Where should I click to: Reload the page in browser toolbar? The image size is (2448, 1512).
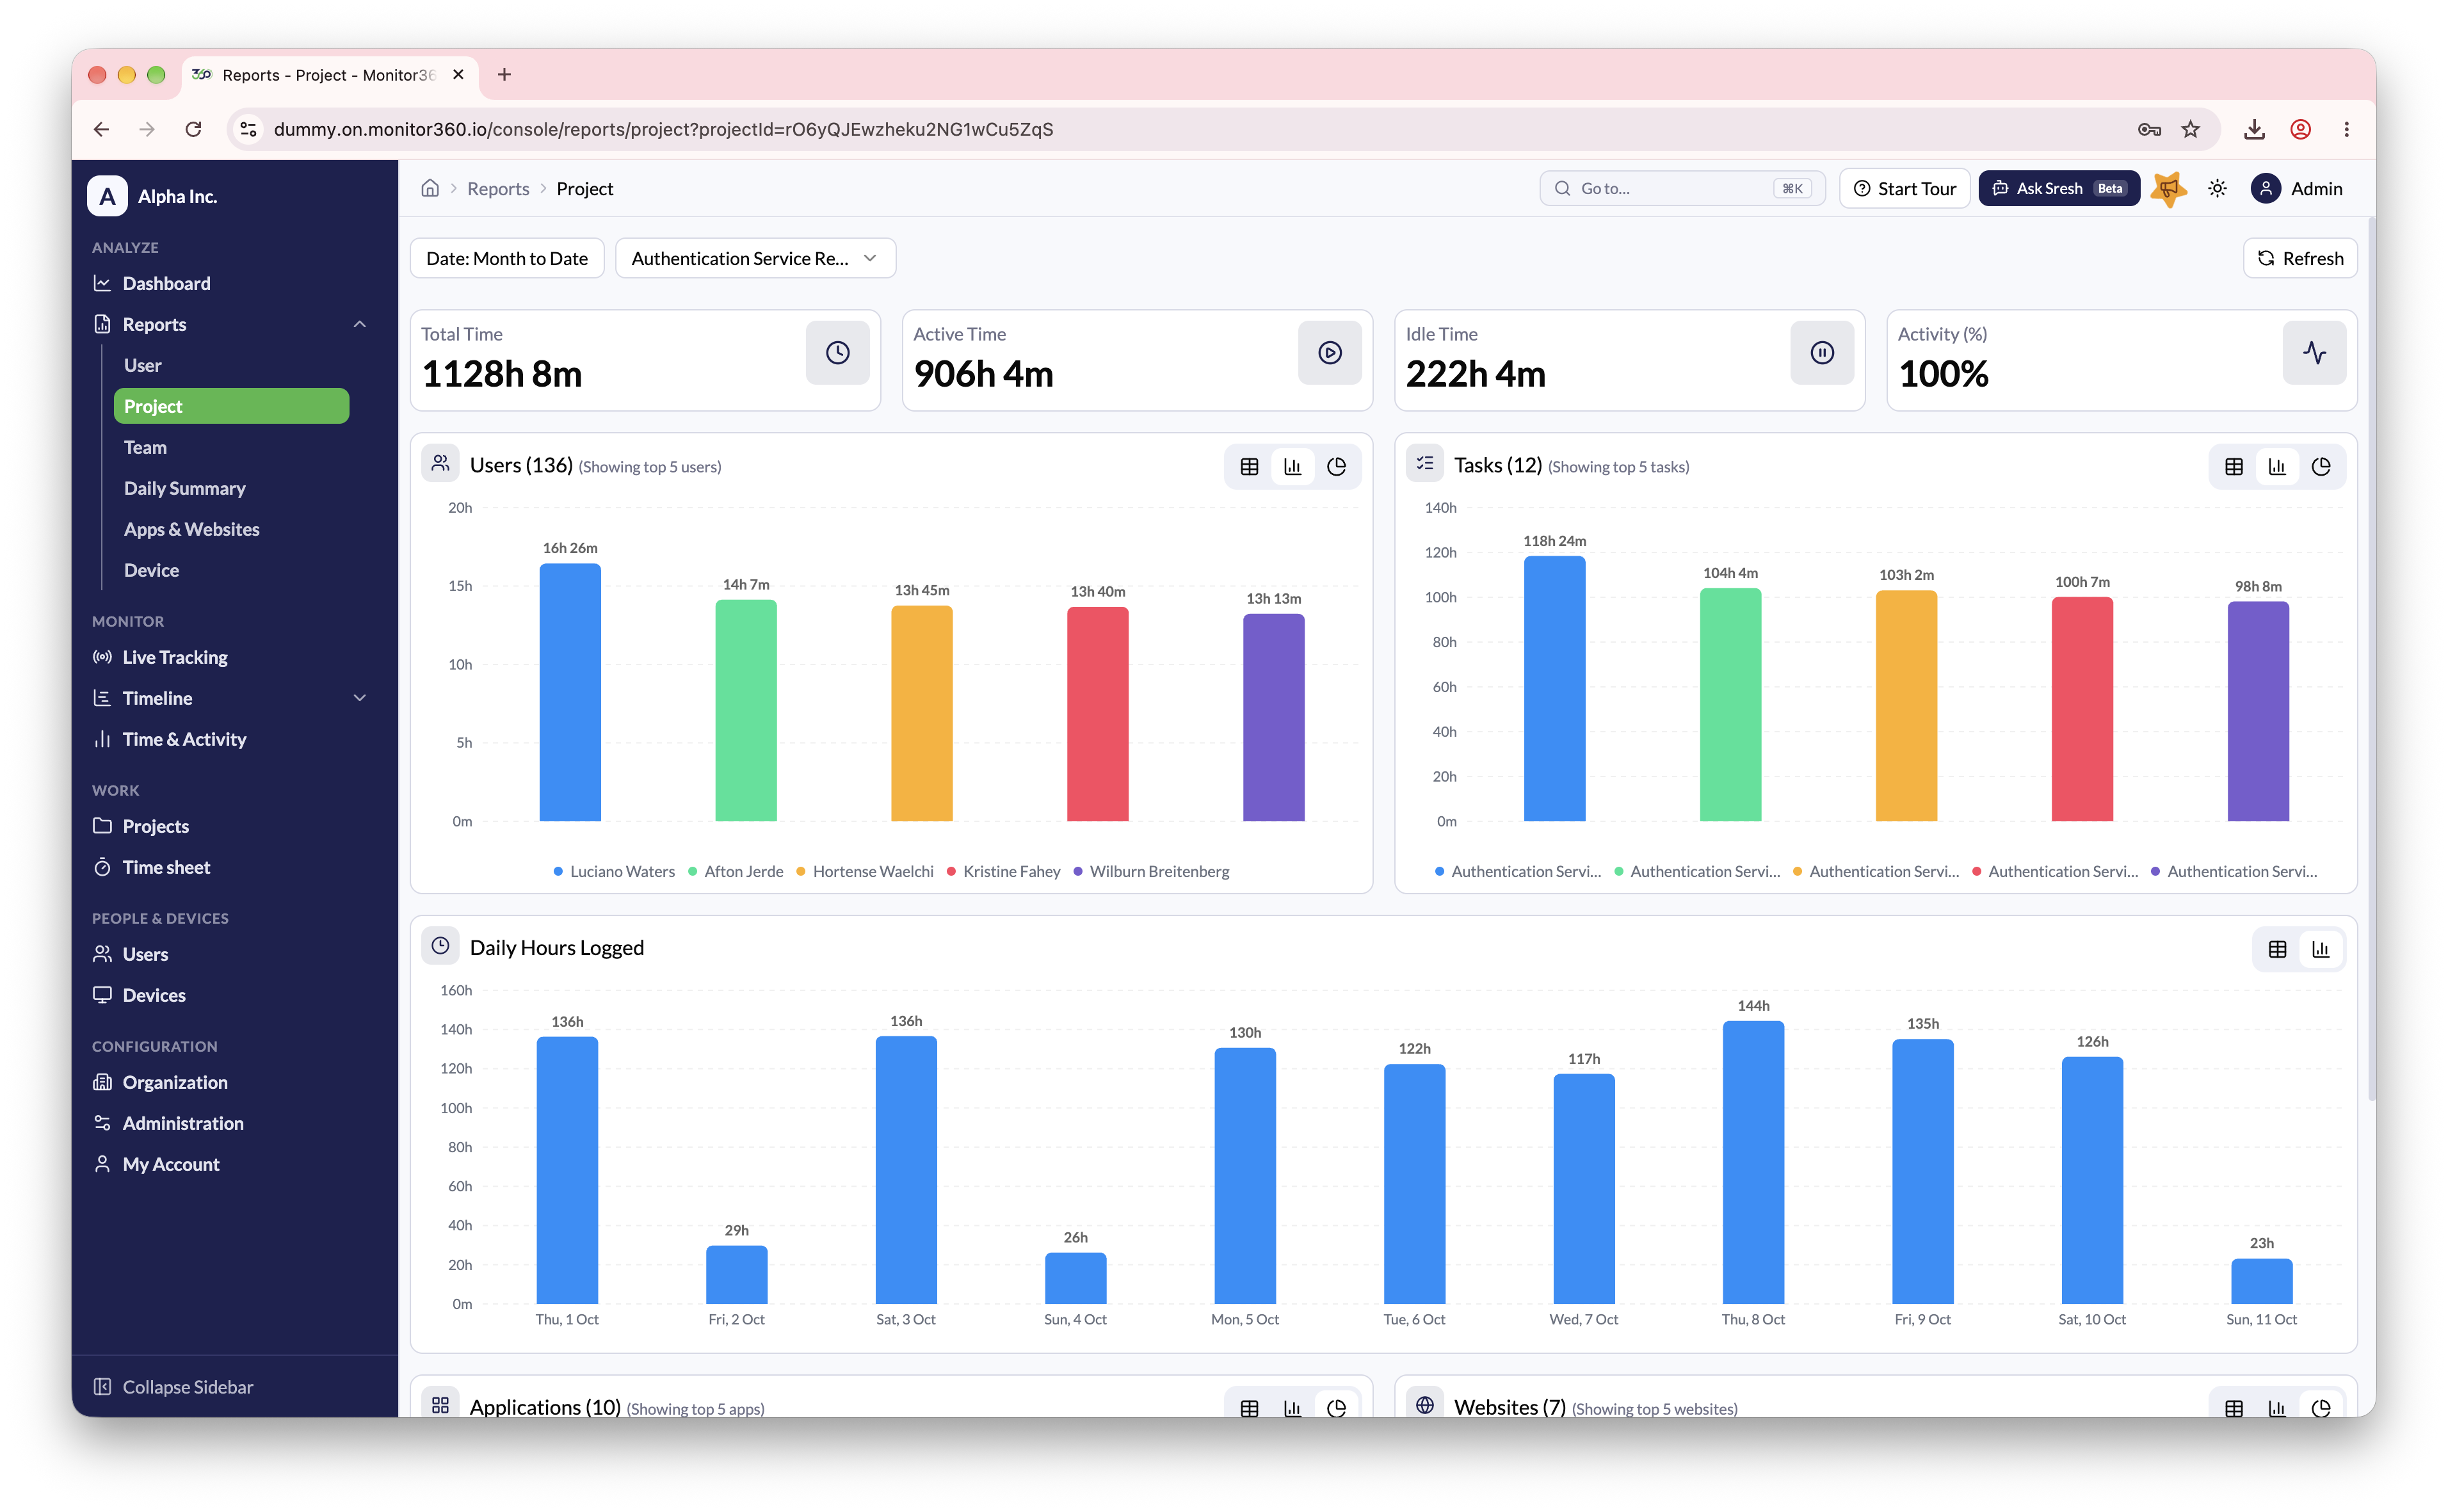pyautogui.click(x=193, y=129)
